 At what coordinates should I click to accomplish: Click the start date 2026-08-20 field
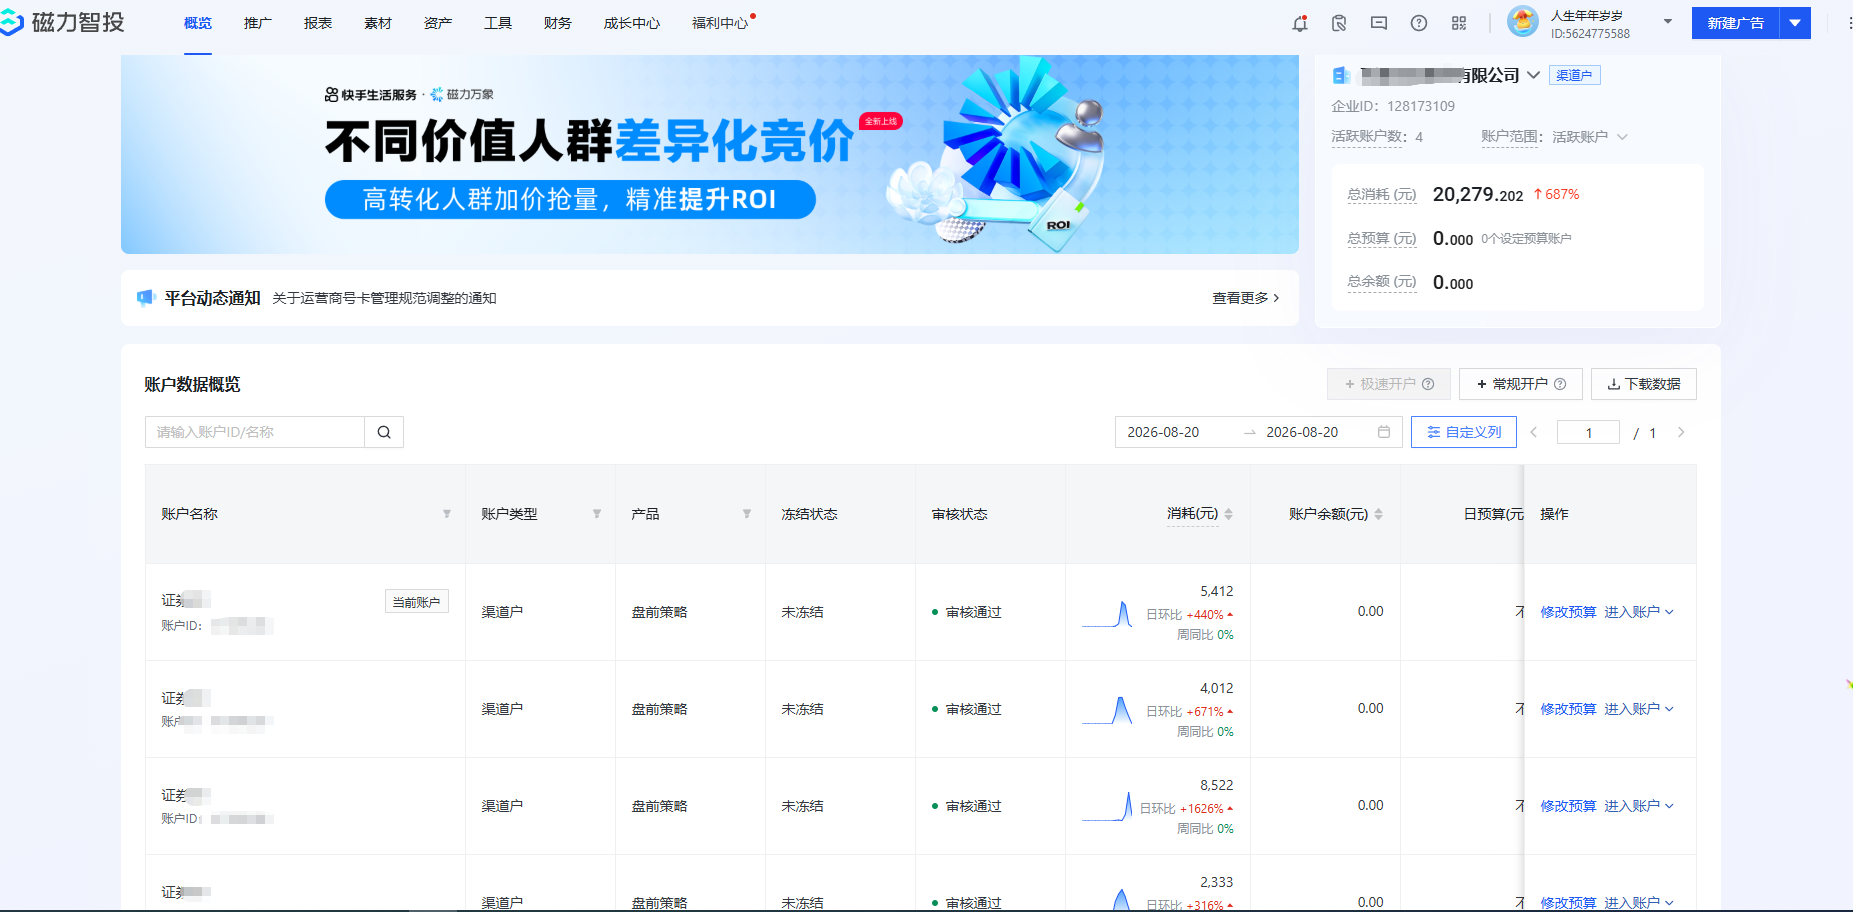point(1163,432)
